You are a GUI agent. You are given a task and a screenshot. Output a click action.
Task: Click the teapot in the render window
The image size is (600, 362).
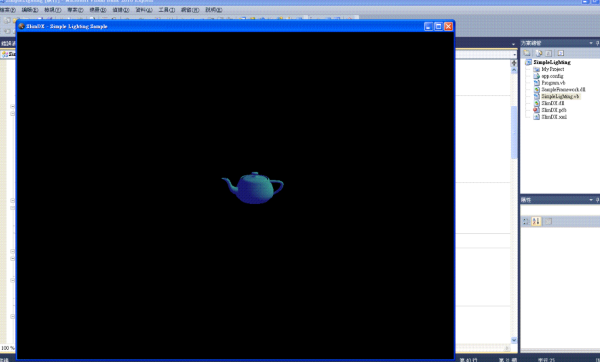253,188
